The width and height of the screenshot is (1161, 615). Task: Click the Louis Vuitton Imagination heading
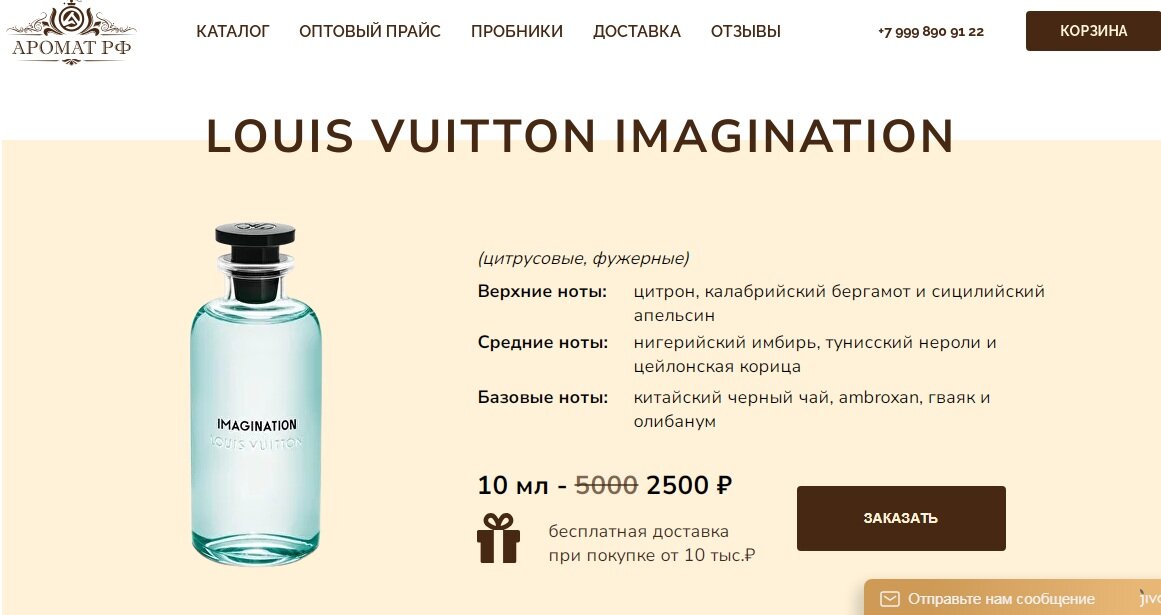pos(580,137)
